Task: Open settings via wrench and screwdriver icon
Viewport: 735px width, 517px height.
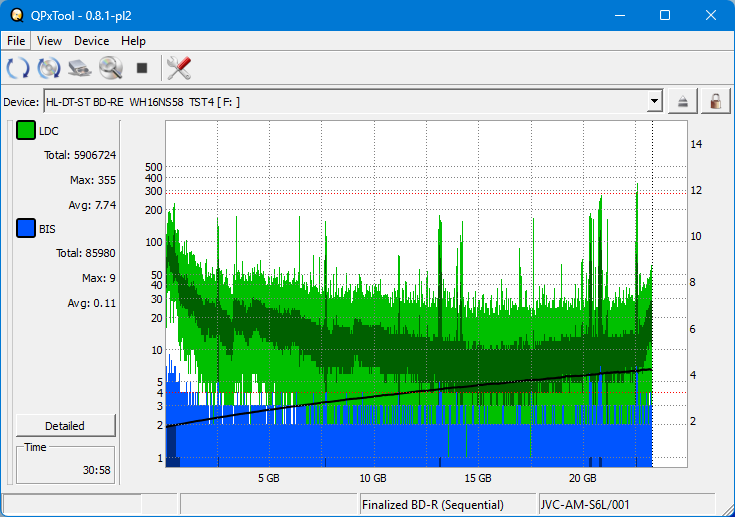Action: coord(179,69)
